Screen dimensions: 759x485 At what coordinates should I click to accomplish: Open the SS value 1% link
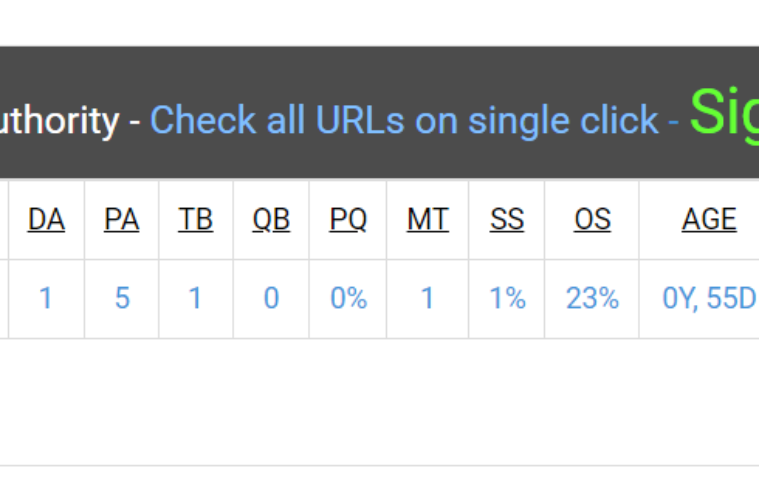[507, 298]
